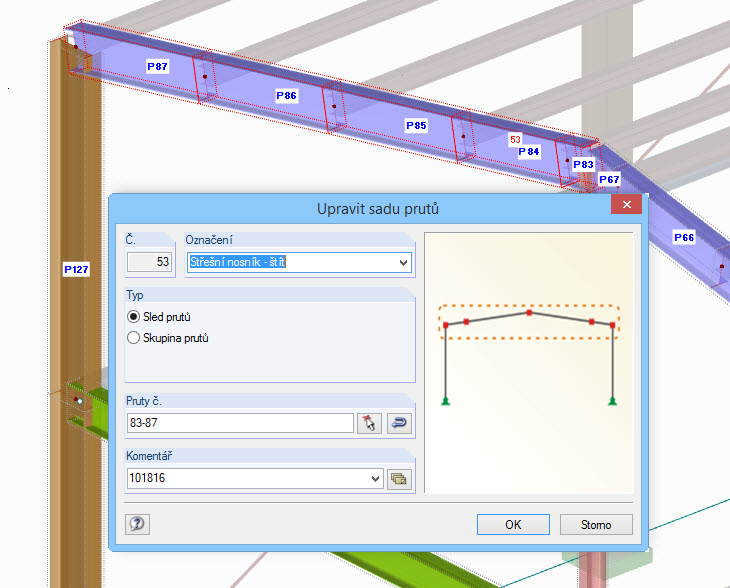
Task: Expand the Komentář dropdown arrow
Action: (375, 479)
